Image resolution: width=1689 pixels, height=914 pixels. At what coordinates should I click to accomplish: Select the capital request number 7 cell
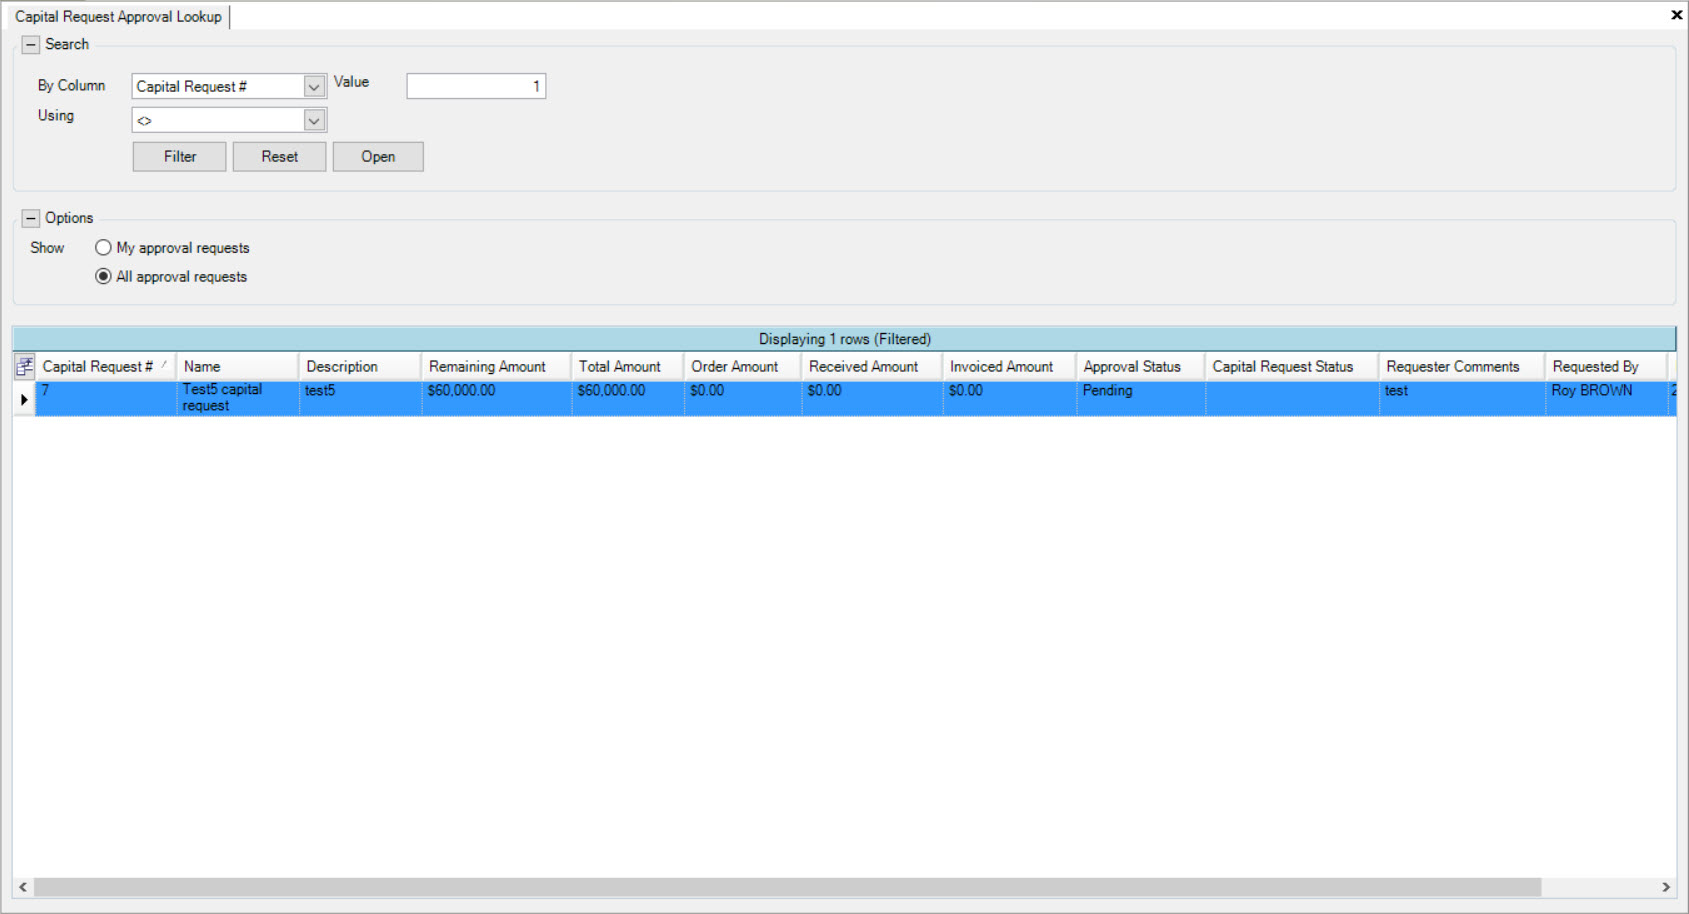tap(106, 398)
